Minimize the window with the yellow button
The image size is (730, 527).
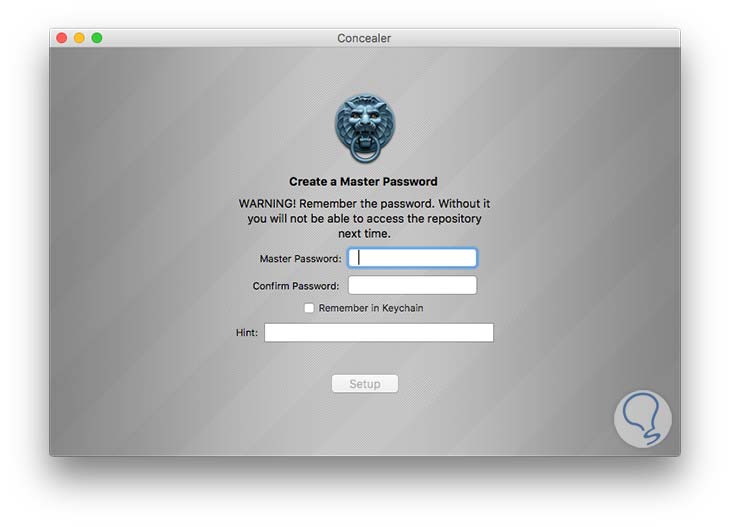(x=79, y=38)
